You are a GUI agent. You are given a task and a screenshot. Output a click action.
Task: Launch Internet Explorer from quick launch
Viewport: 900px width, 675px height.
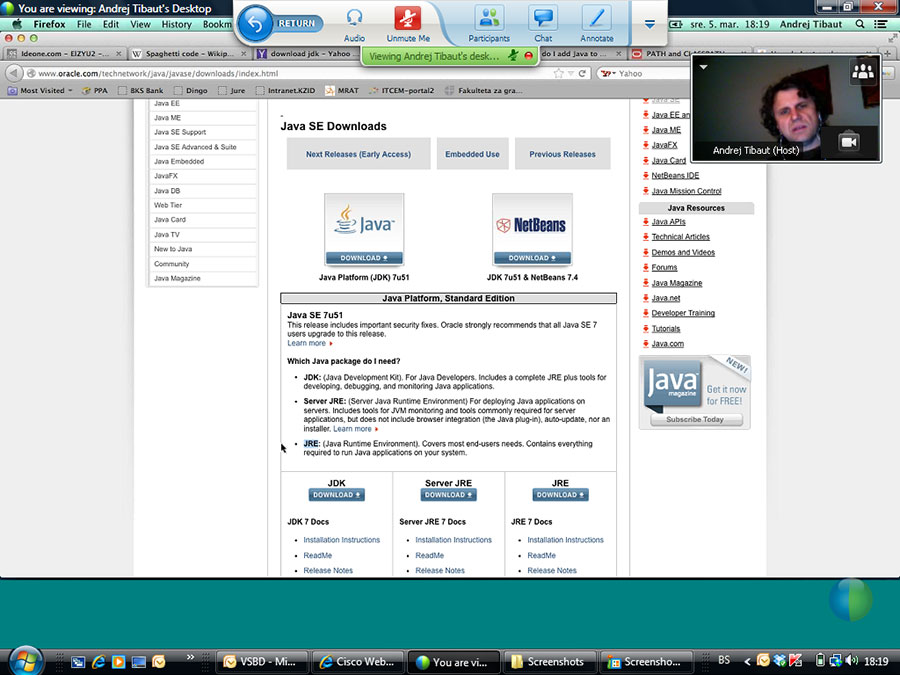tap(98, 662)
